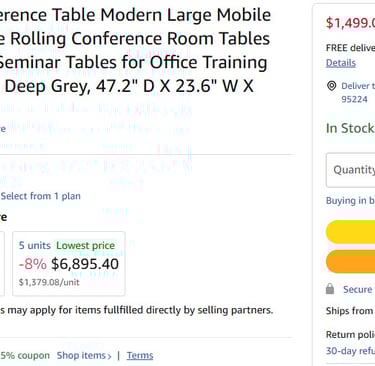This screenshot has height=366, width=375.
Task: Click the chevron after Shop items
Action: click(109, 356)
